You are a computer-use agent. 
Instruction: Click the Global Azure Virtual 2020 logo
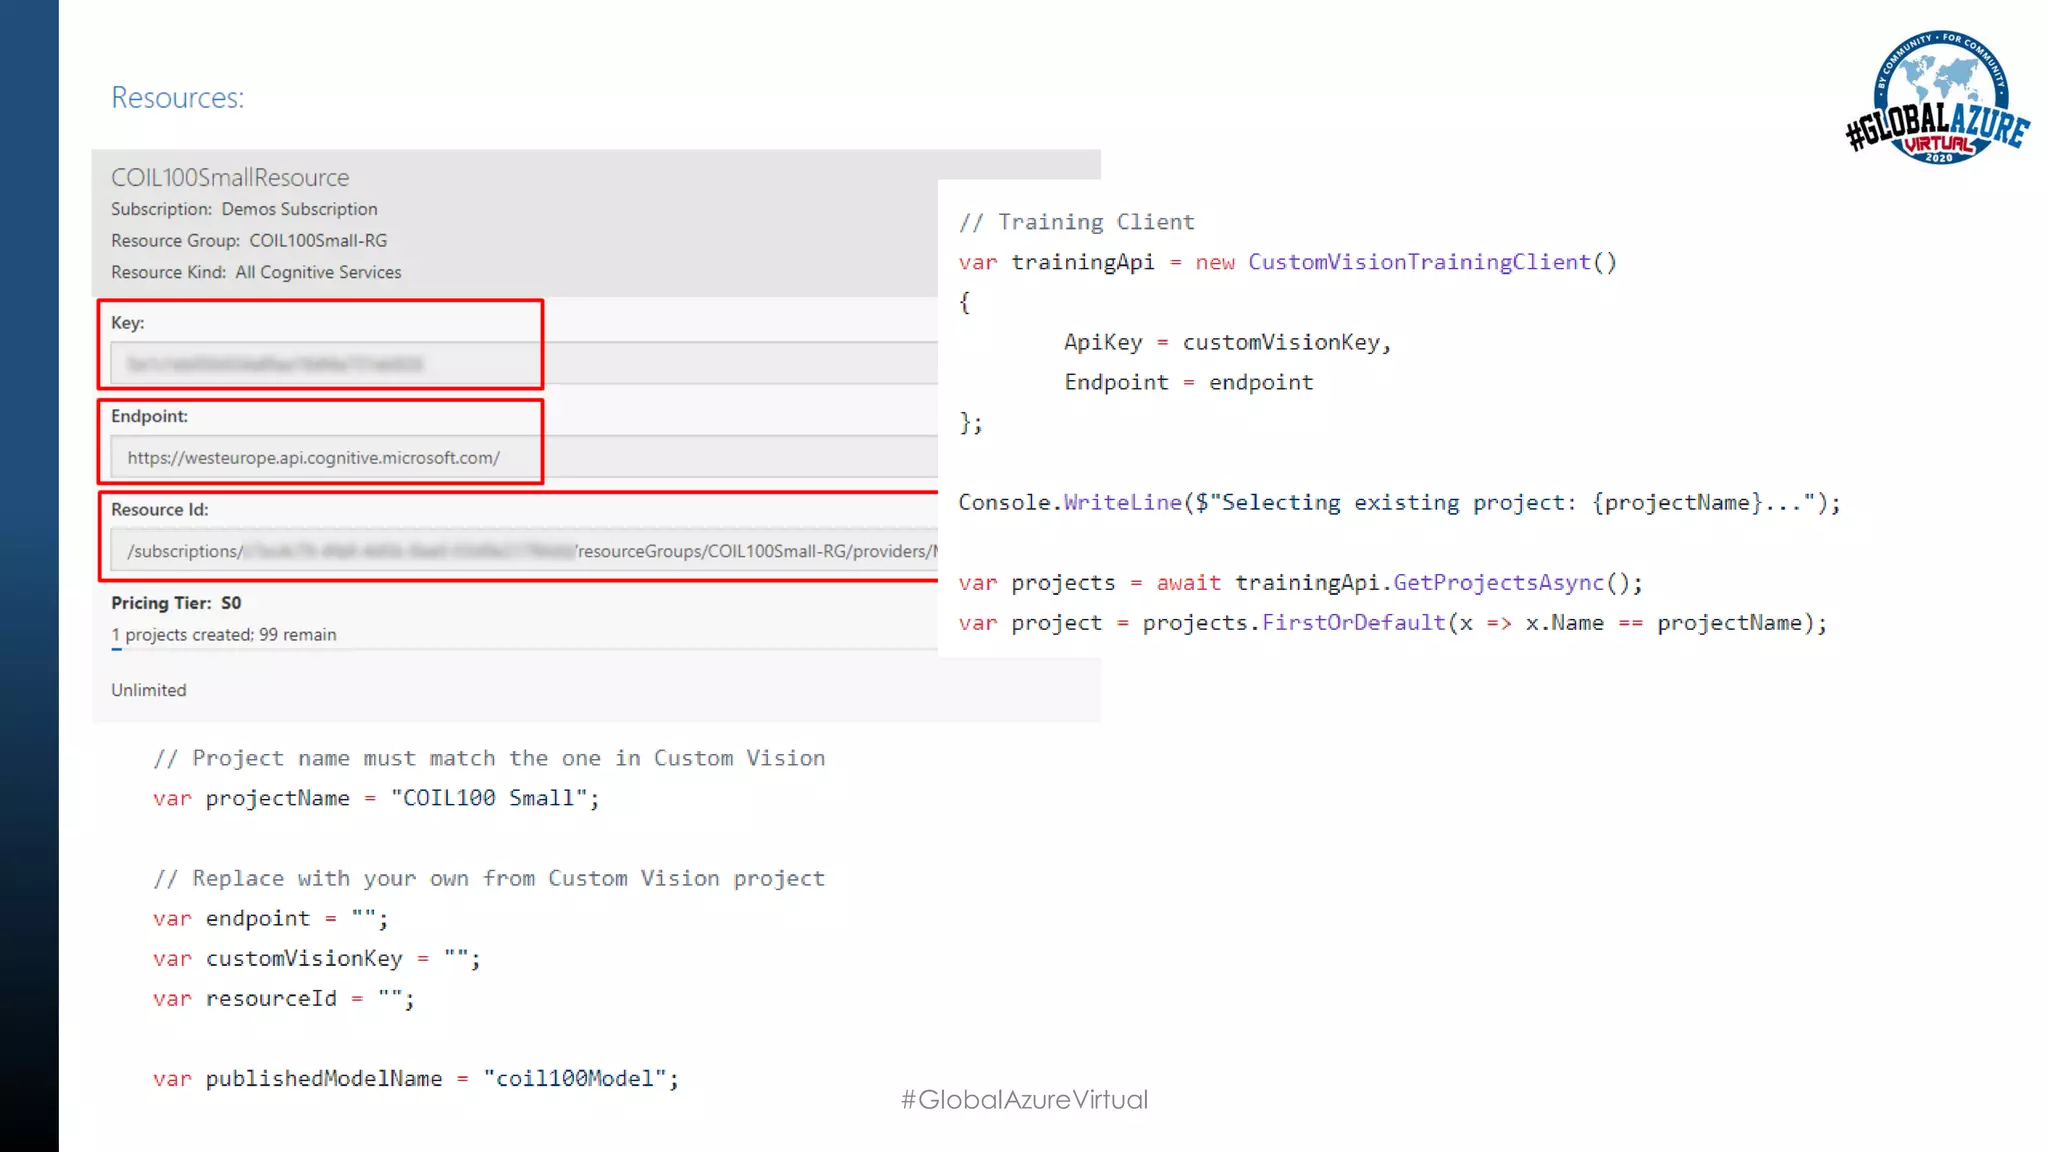click(x=1938, y=98)
